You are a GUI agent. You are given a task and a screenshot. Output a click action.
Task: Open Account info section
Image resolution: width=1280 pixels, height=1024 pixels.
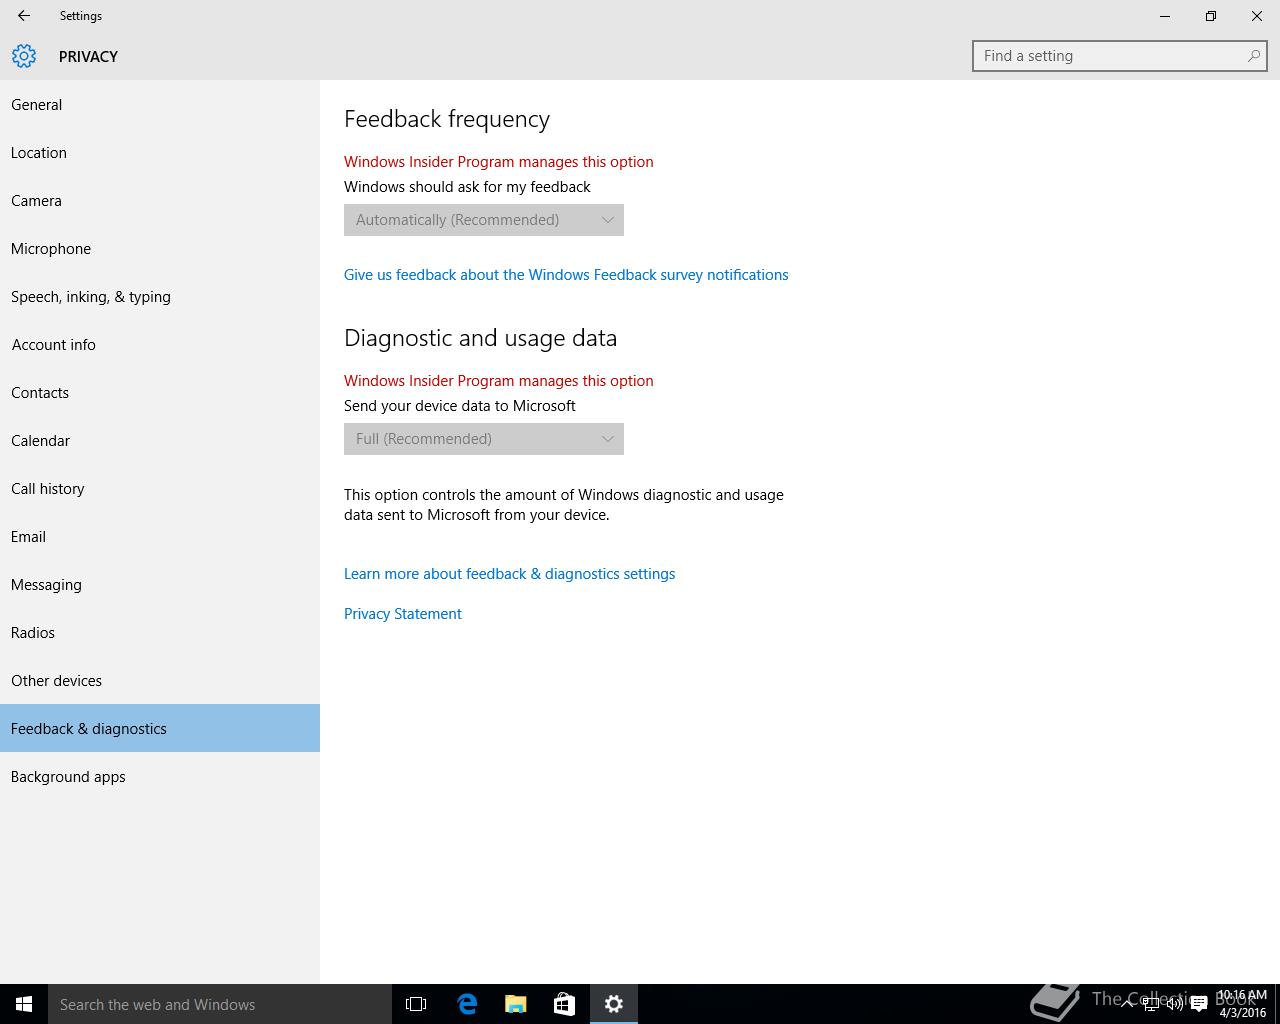coord(160,345)
